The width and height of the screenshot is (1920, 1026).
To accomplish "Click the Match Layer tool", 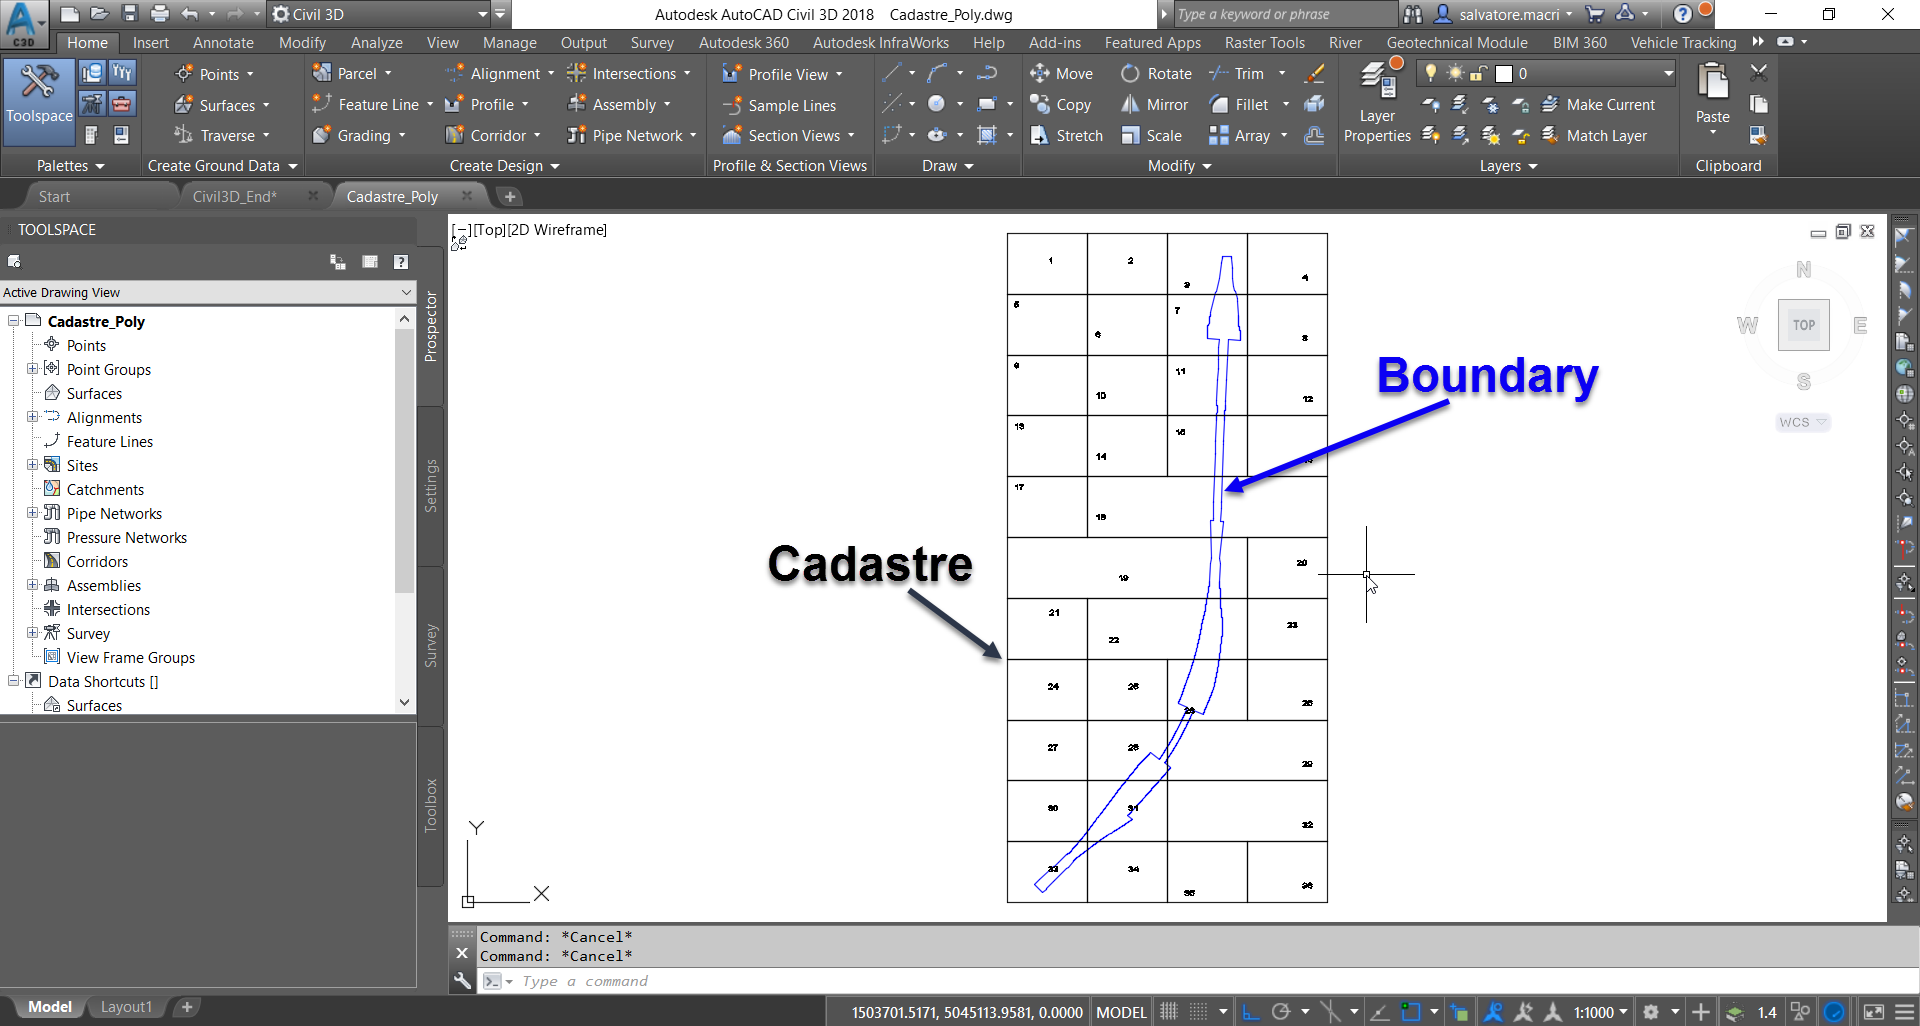I will (1594, 136).
